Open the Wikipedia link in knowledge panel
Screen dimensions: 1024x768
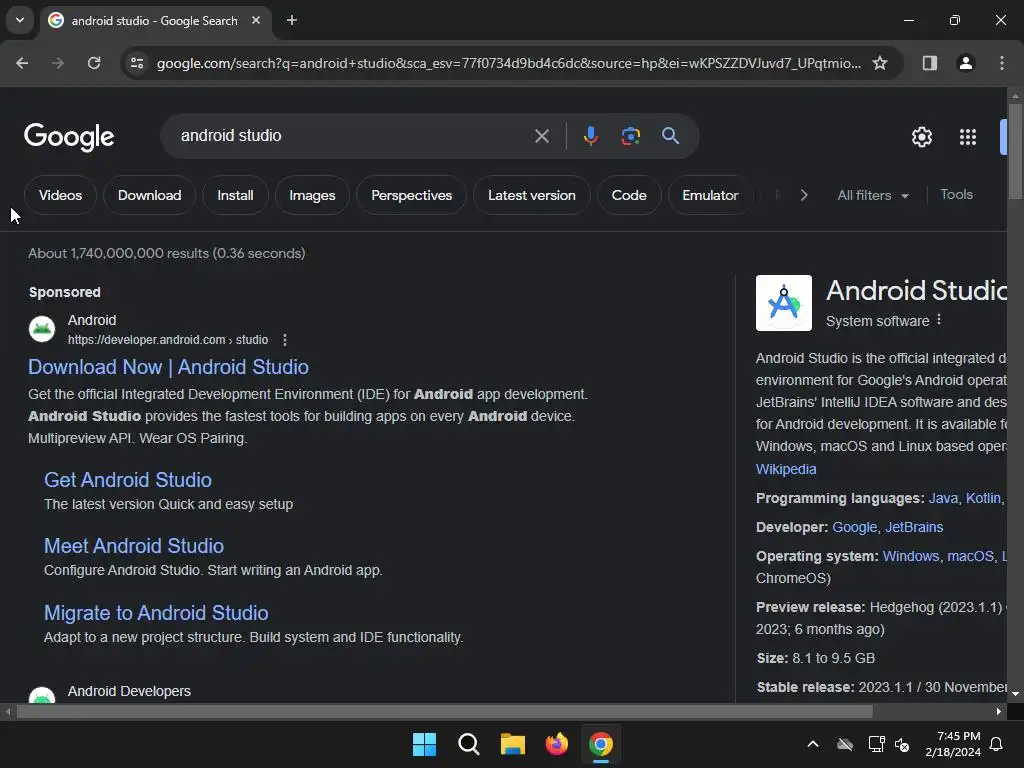(x=786, y=469)
